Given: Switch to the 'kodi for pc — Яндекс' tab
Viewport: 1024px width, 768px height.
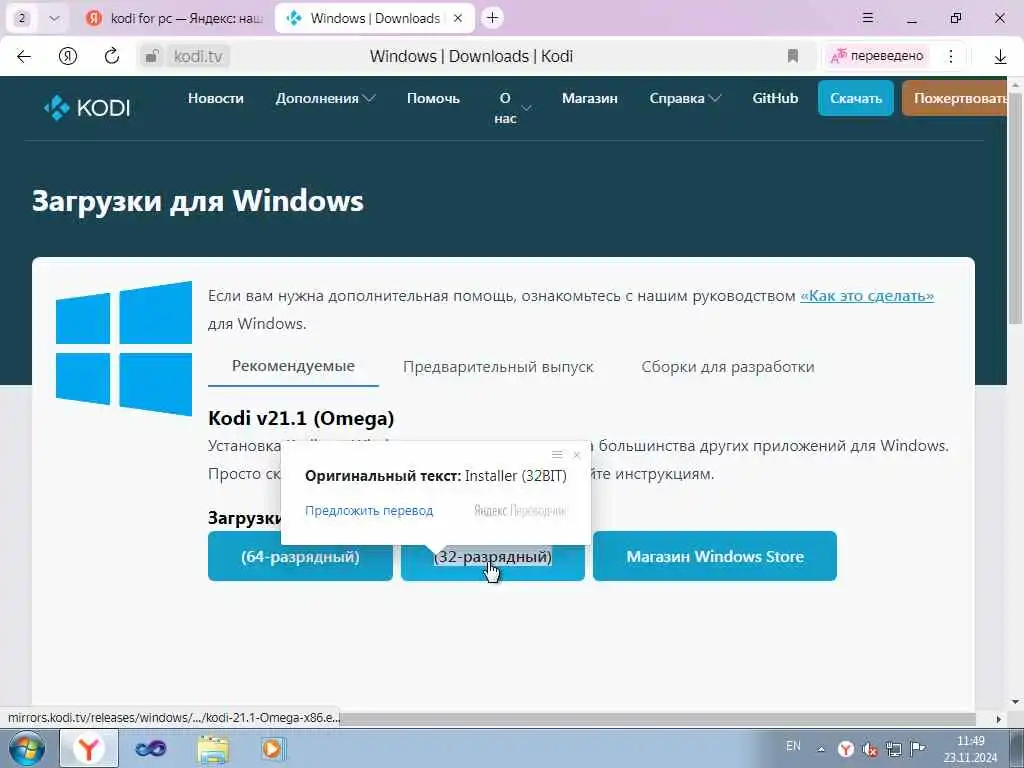Looking at the screenshot, I should point(175,18).
